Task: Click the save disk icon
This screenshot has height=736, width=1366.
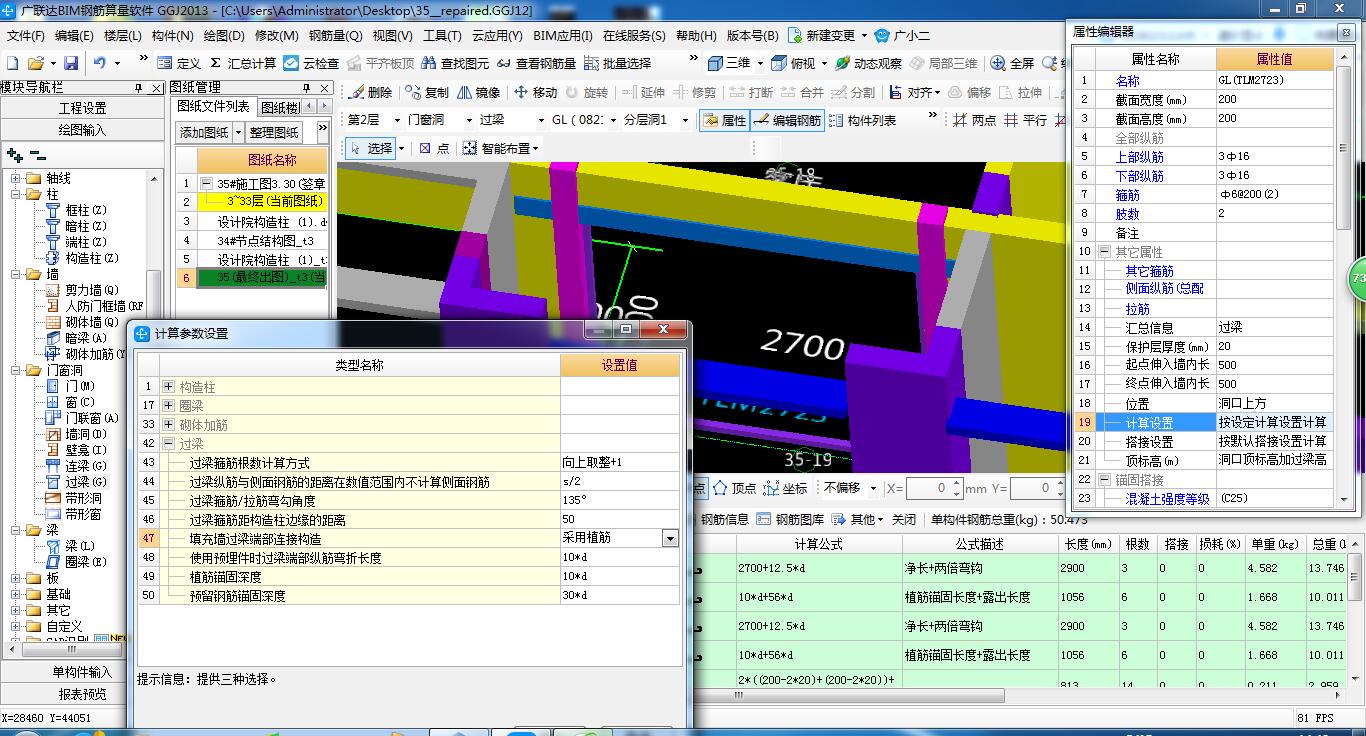Action: [69, 63]
